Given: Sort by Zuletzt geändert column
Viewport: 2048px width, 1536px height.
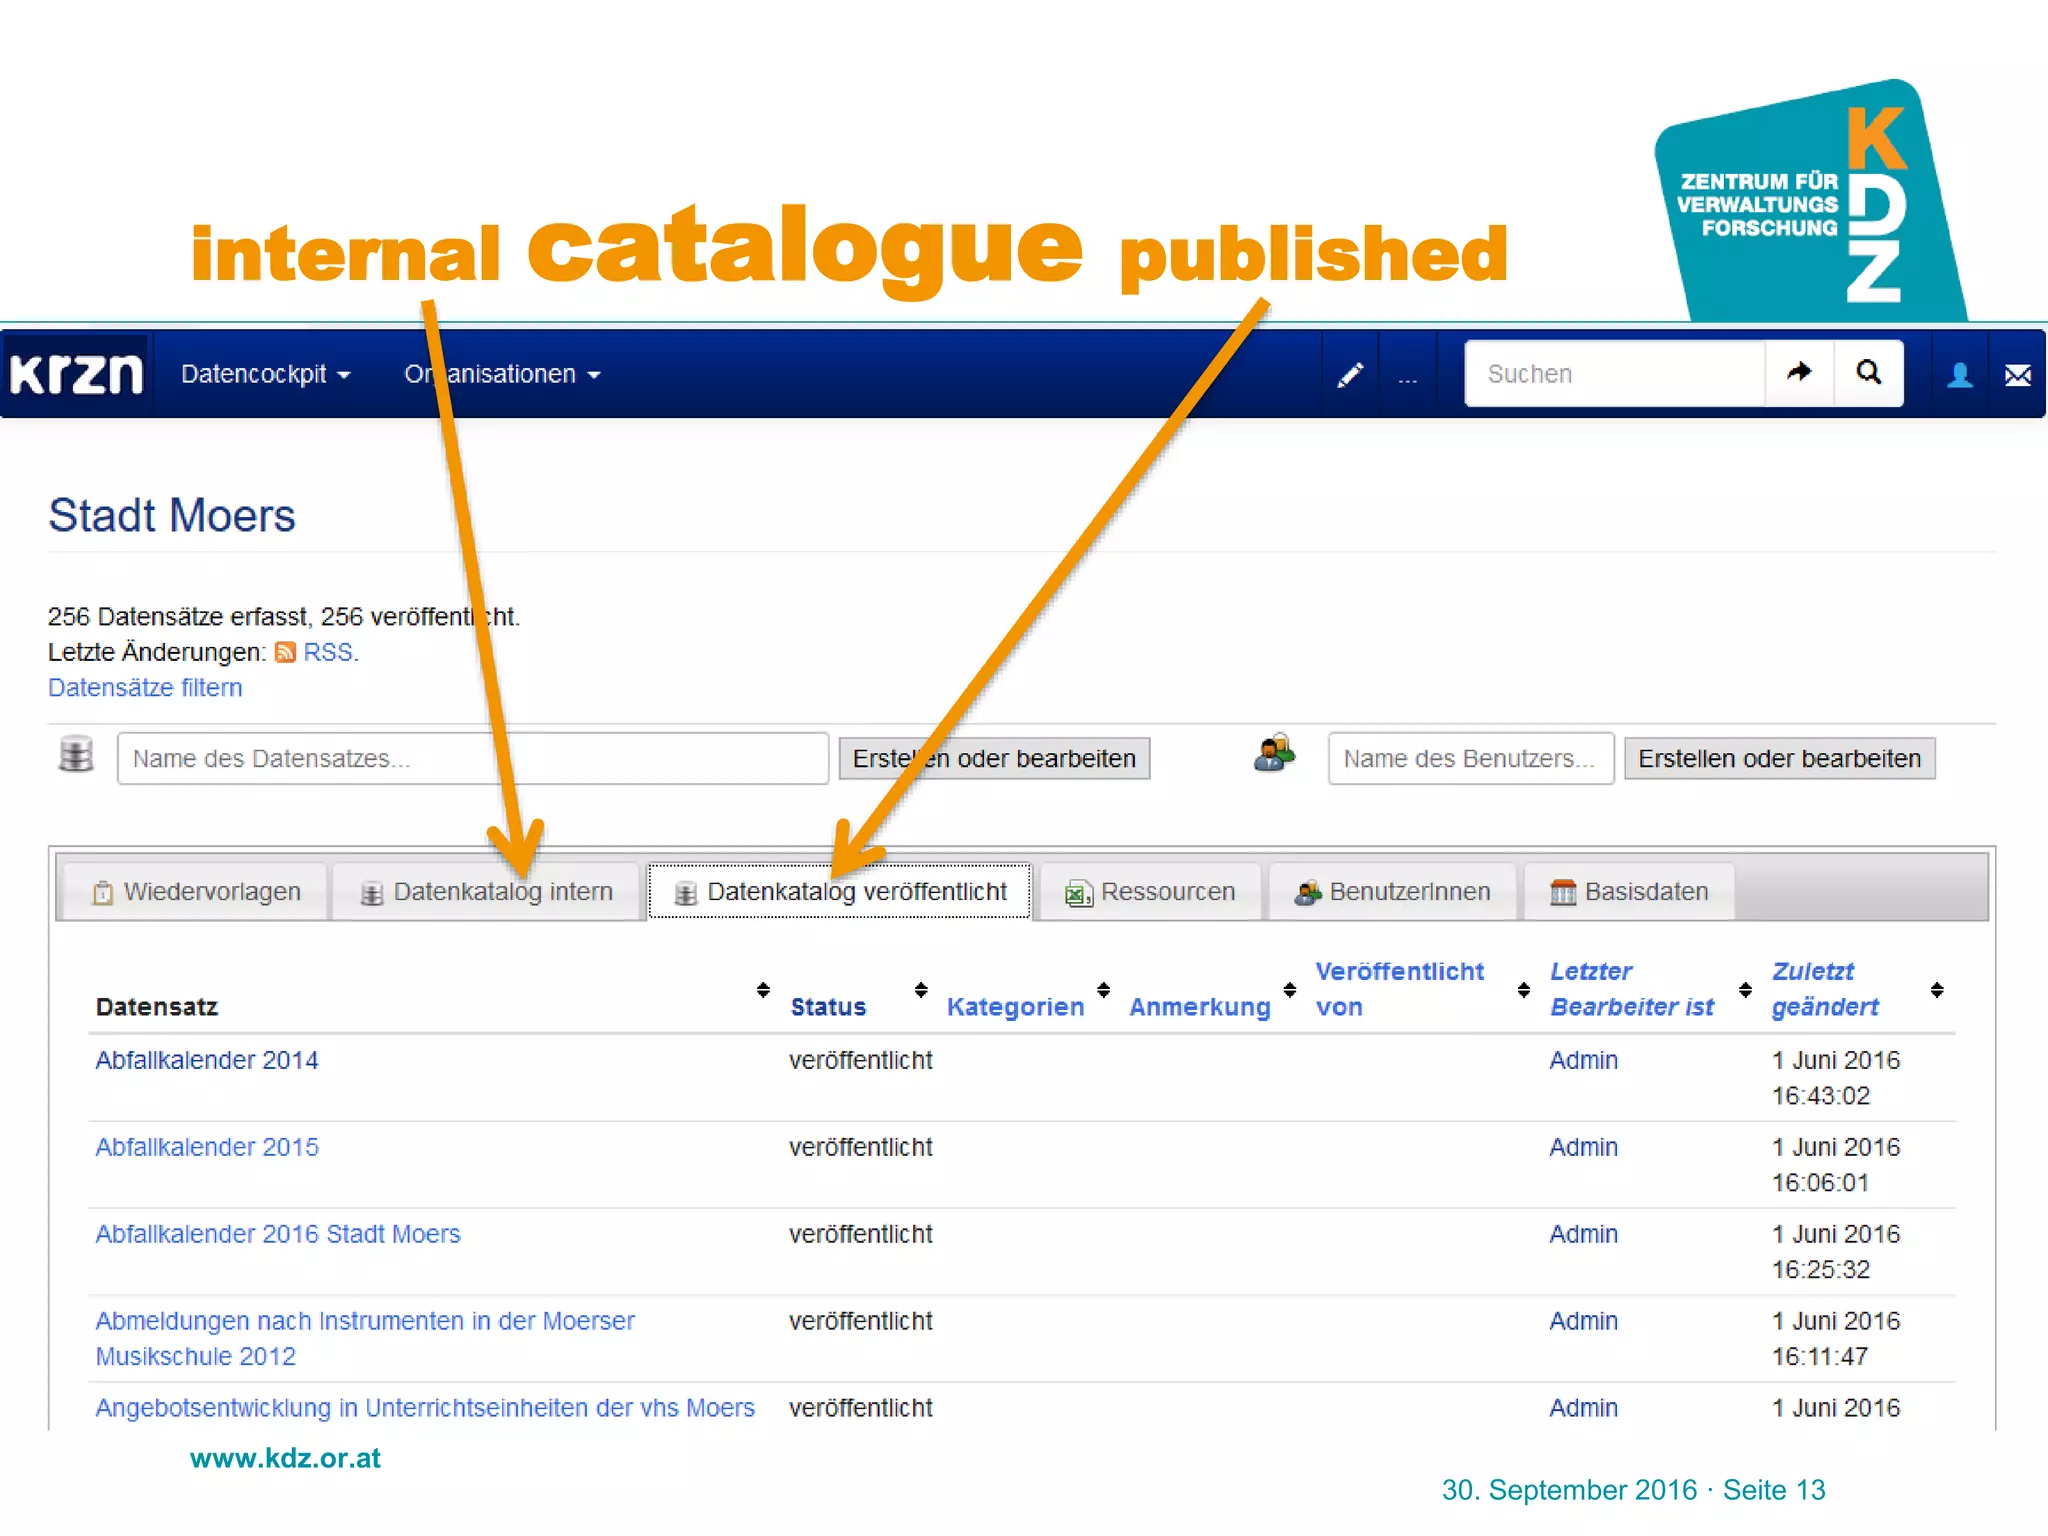Looking at the screenshot, I should [x=1936, y=990].
